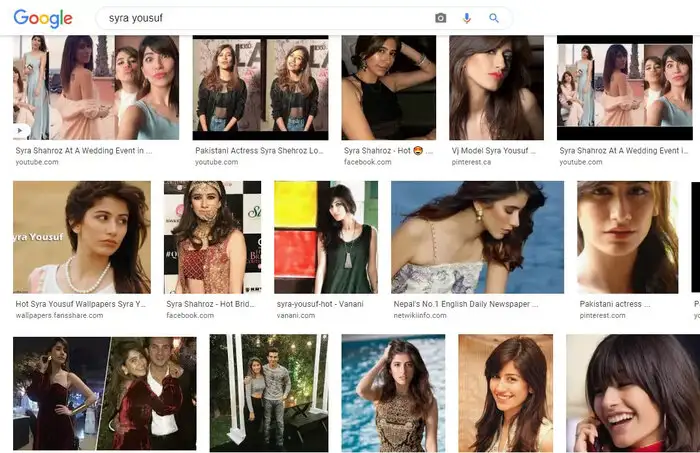Open 'Hot Syra Yousuf Wallpapers' result title
This screenshot has width=700, height=453.
tap(81, 304)
